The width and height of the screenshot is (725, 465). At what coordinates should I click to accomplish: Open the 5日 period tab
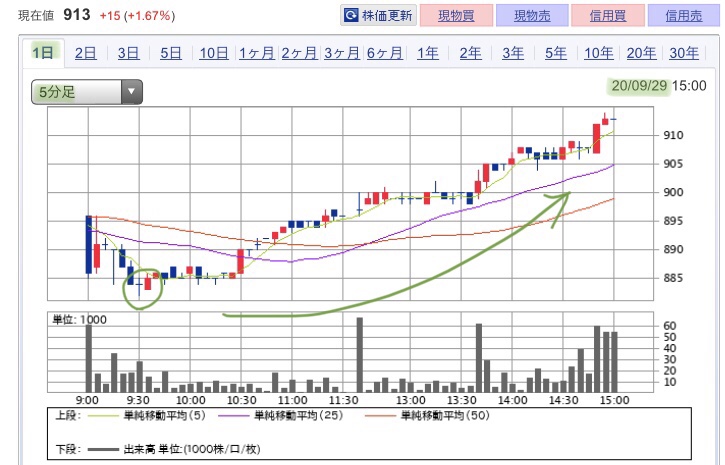(171, 53)
